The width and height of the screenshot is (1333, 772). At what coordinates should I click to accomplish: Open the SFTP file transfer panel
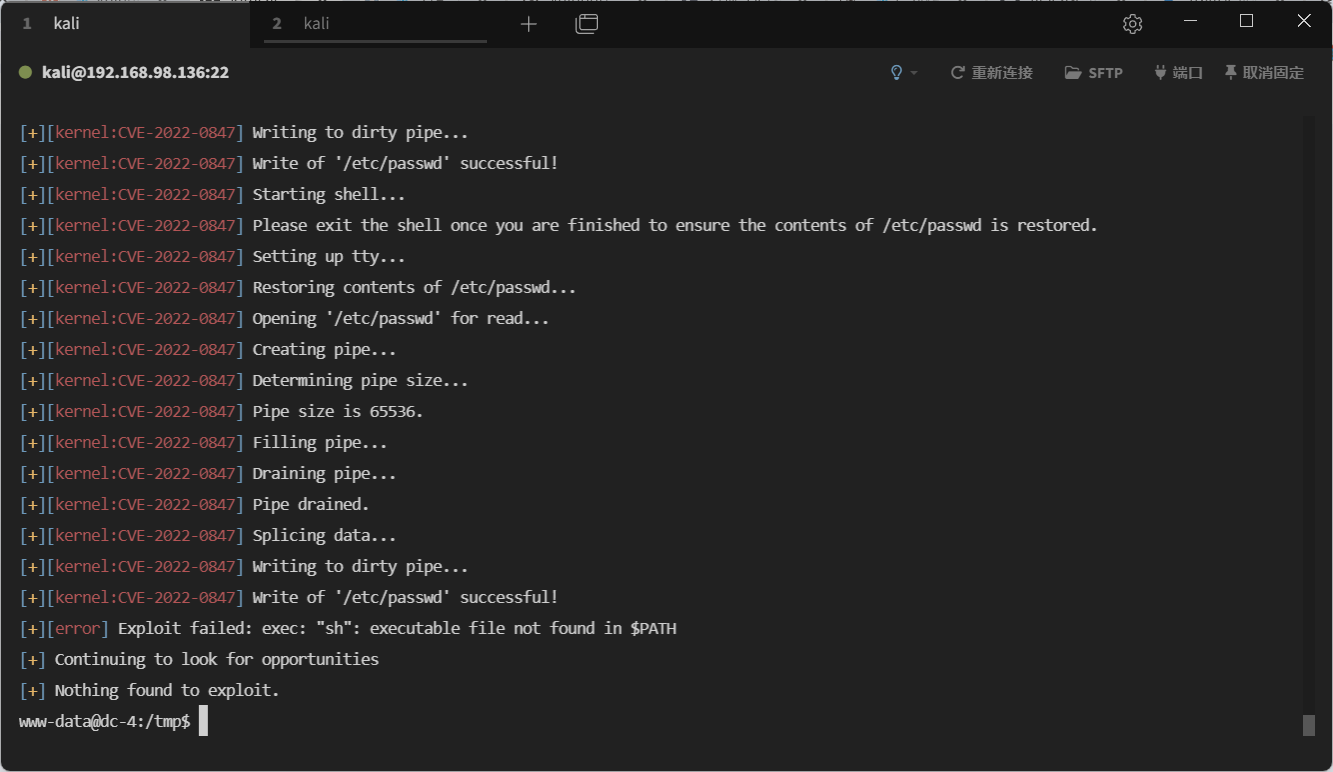point(1094,73)
